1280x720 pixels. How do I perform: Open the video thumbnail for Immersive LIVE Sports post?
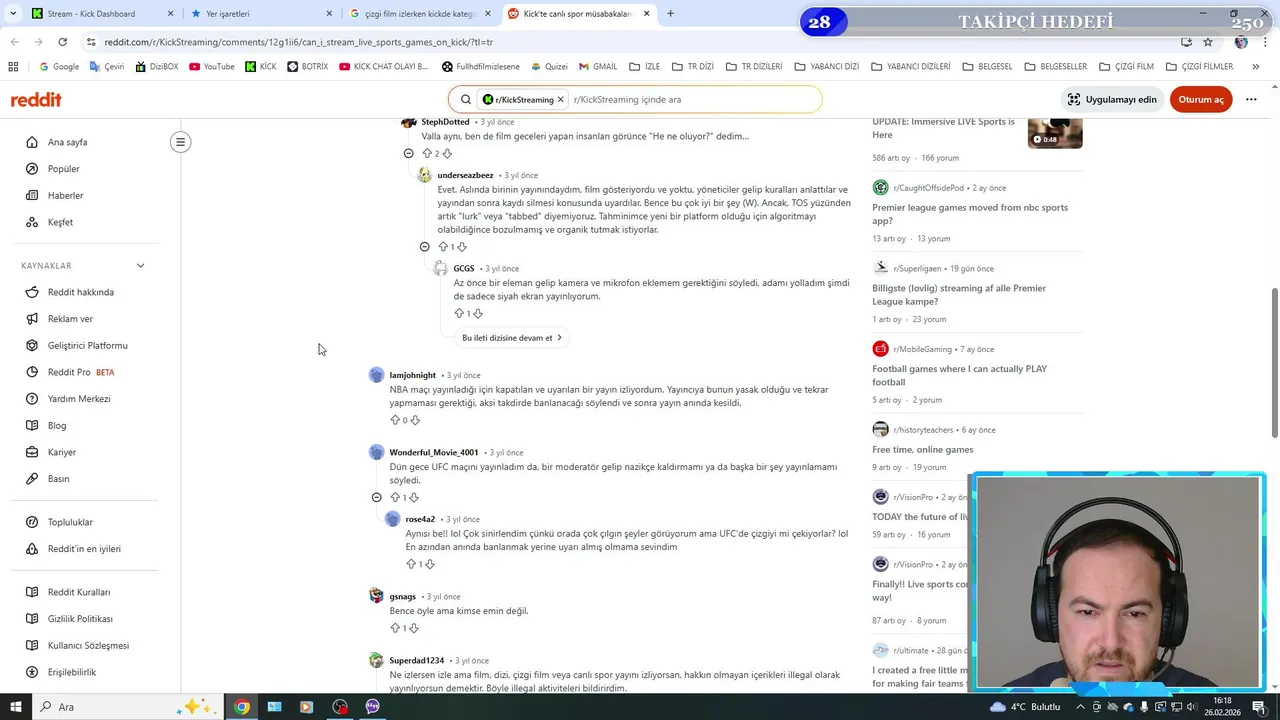pyautogui.click(x=1055, y=132)
